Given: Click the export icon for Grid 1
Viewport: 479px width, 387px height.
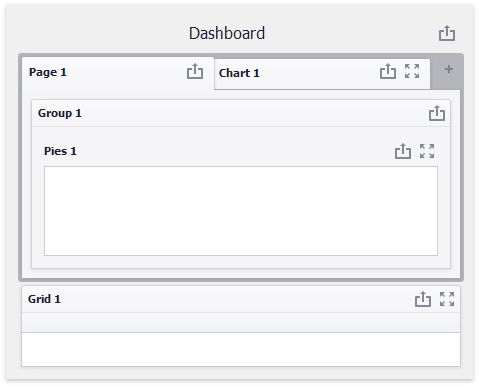Looking at the screenshot, I should [423, 299].
